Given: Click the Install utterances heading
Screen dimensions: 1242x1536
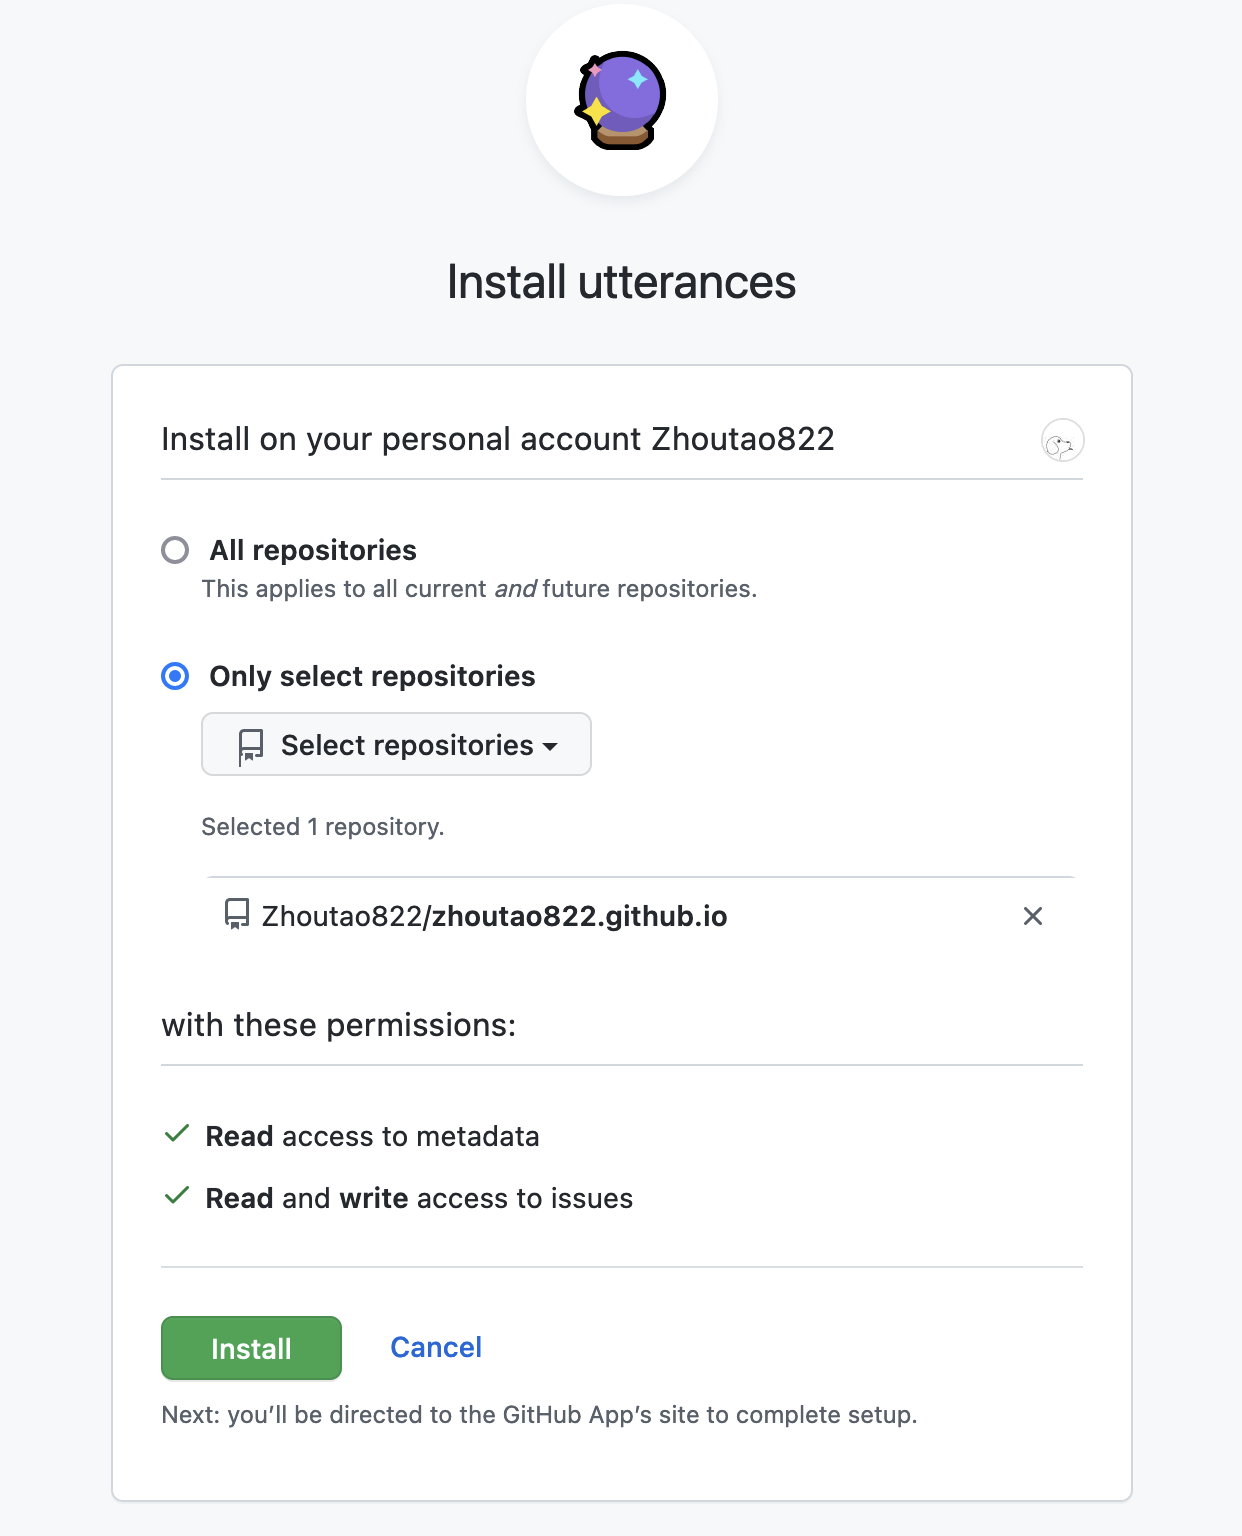Looking at the screenshot, I should click(x=621, y=282).
